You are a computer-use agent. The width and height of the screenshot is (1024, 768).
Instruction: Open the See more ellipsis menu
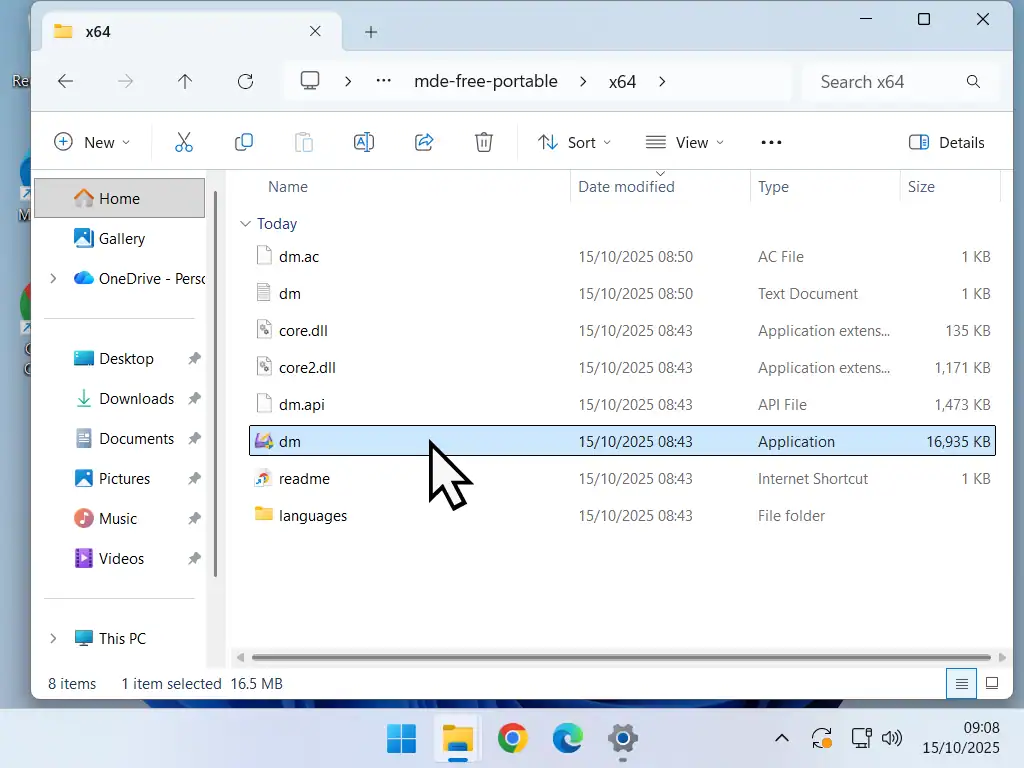coord(771,142)
